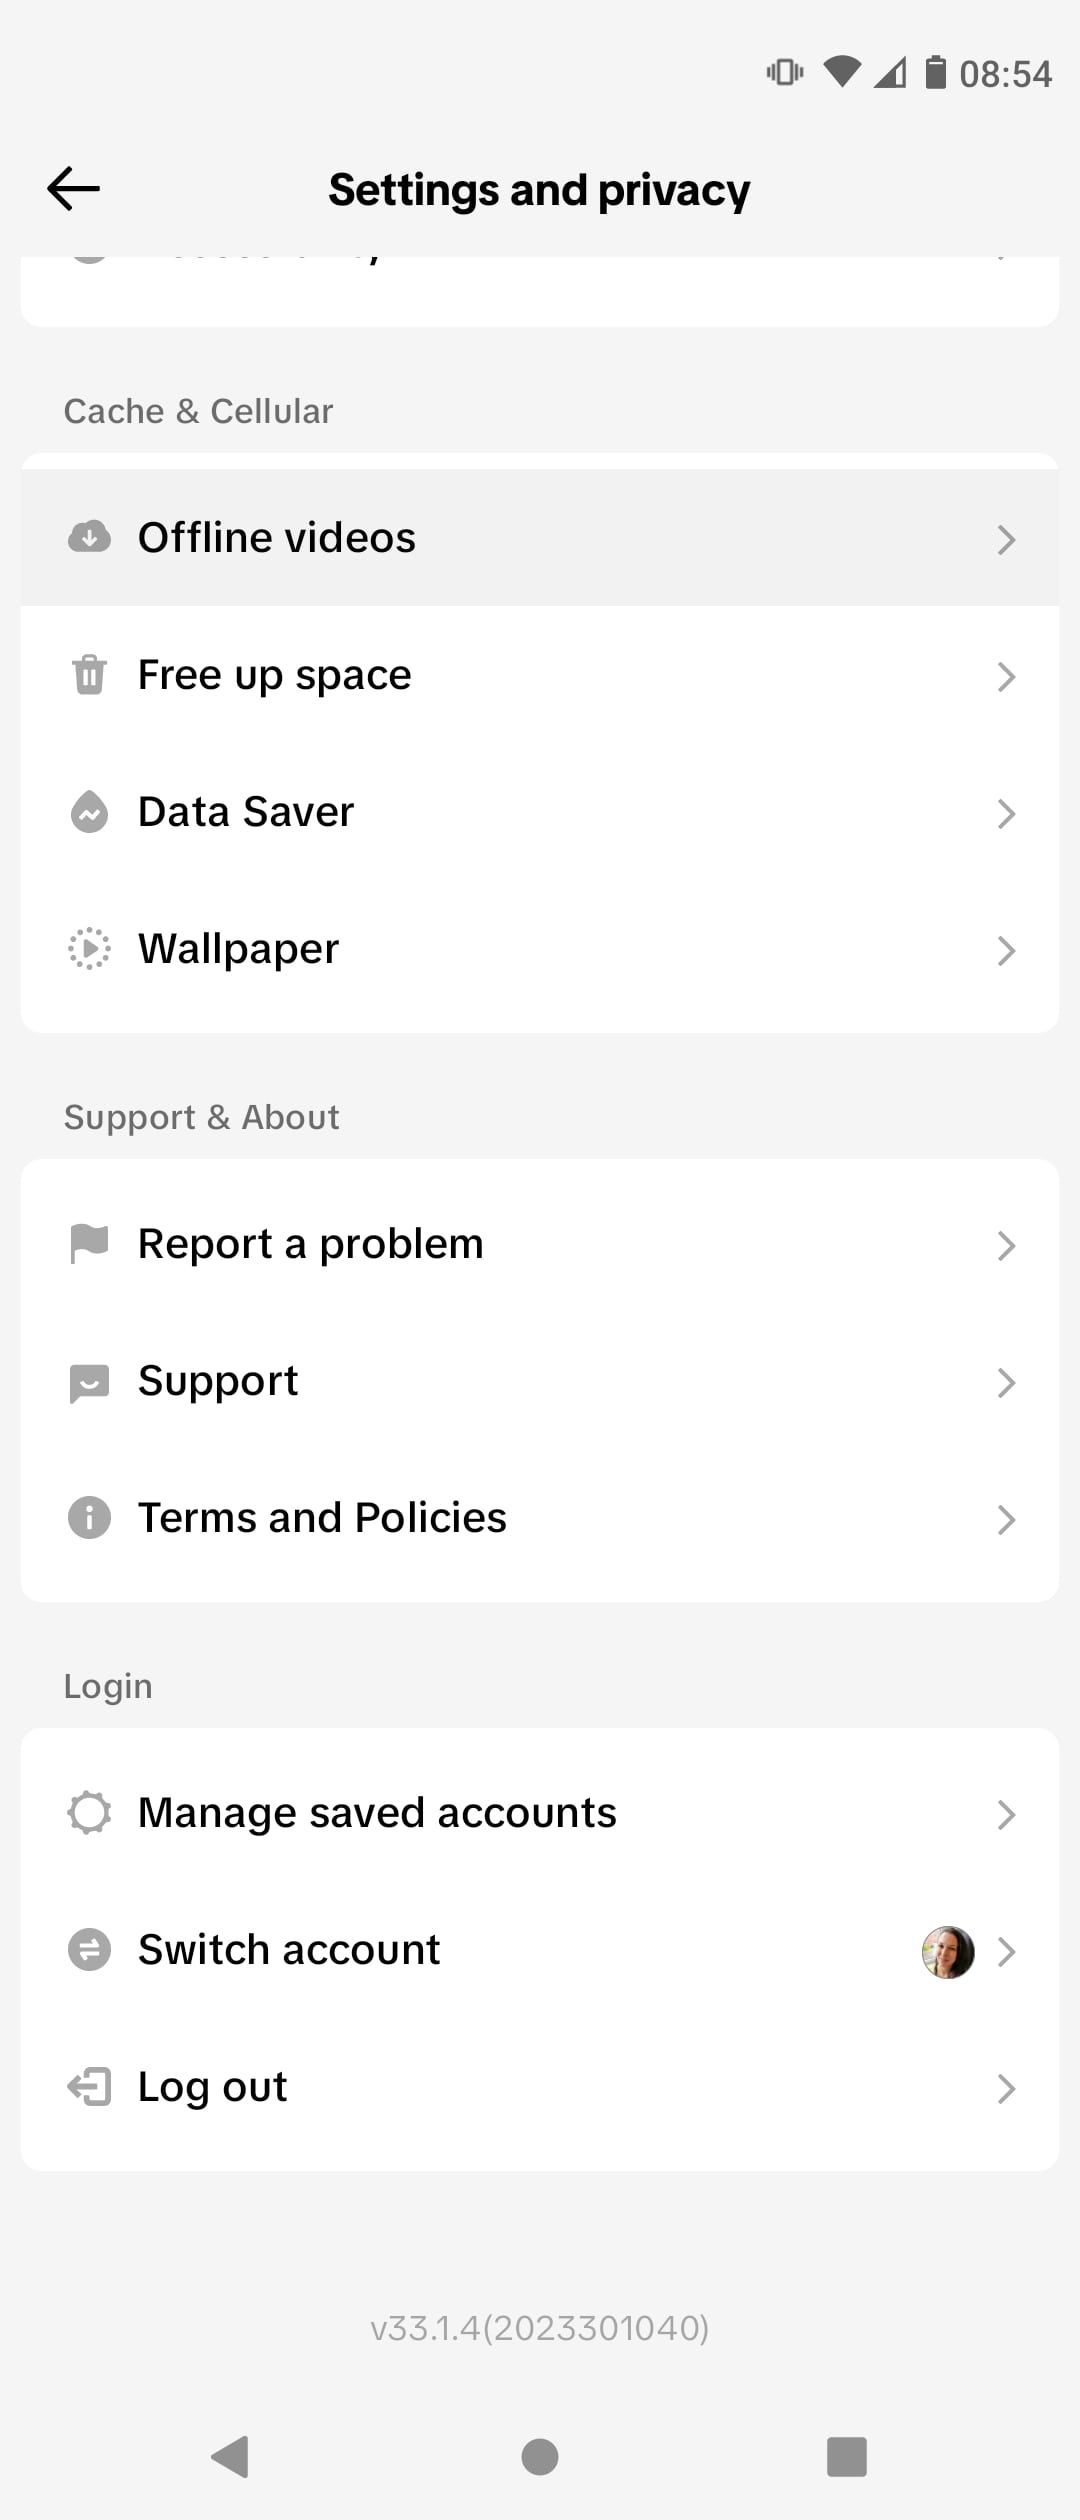Tap the Manage saved accounts gear icon
Screen dimensions: 1080x2520
click(89, 1813)
